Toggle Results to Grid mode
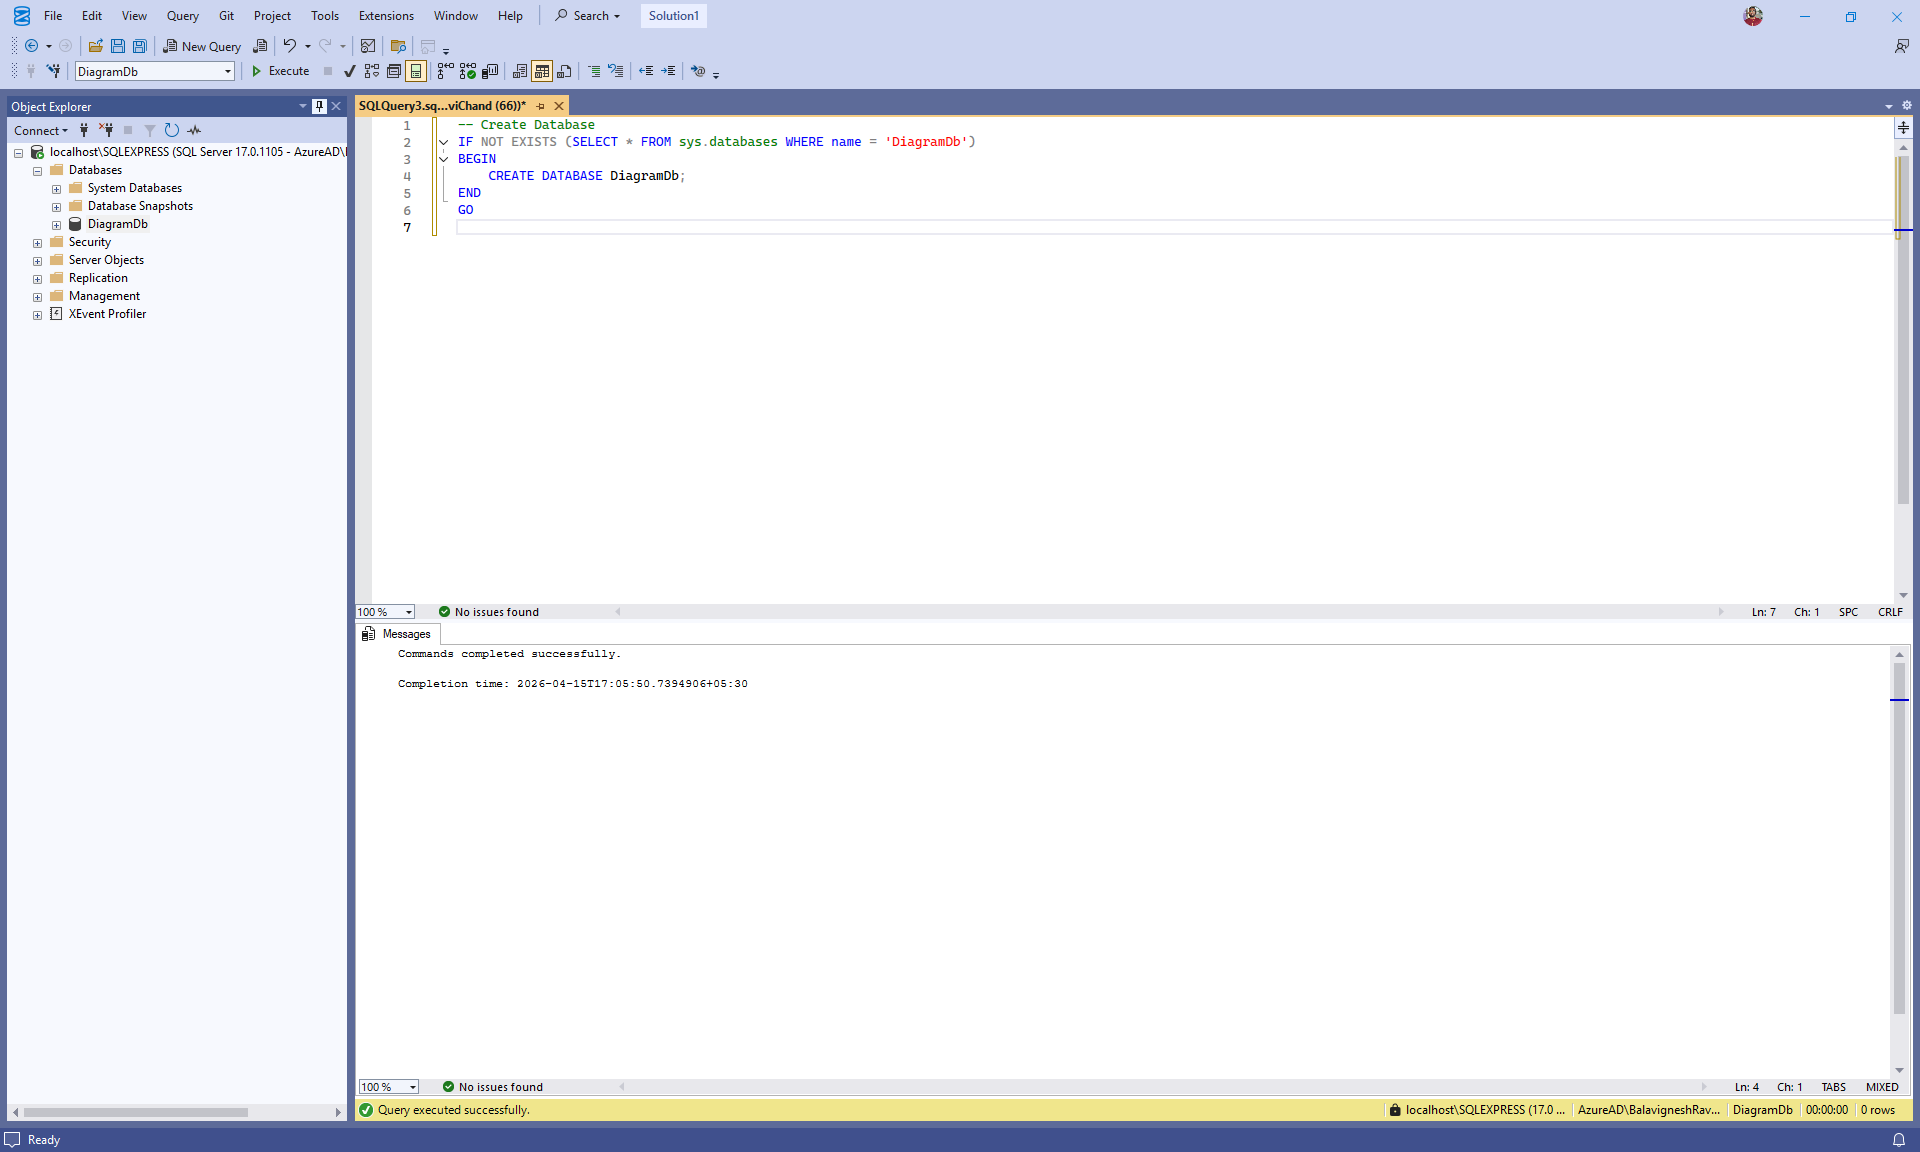Viewport: 1920px width, 1152px height. [542, 71]
